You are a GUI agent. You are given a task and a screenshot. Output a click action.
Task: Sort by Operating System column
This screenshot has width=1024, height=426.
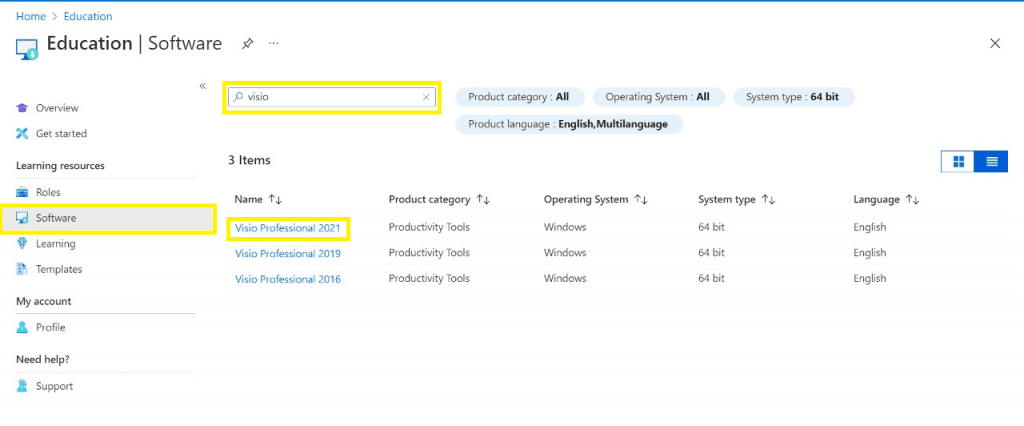641,200
